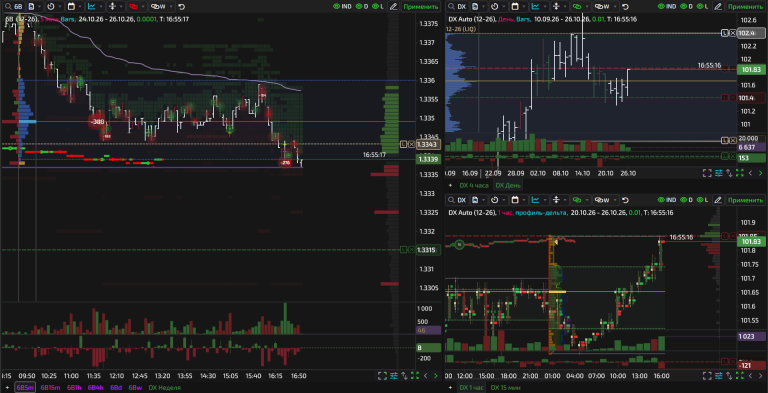Open the timeframe clock icon in the 6B chart toolbar
This screenshot has height=393, width=768.
point(51,6)
